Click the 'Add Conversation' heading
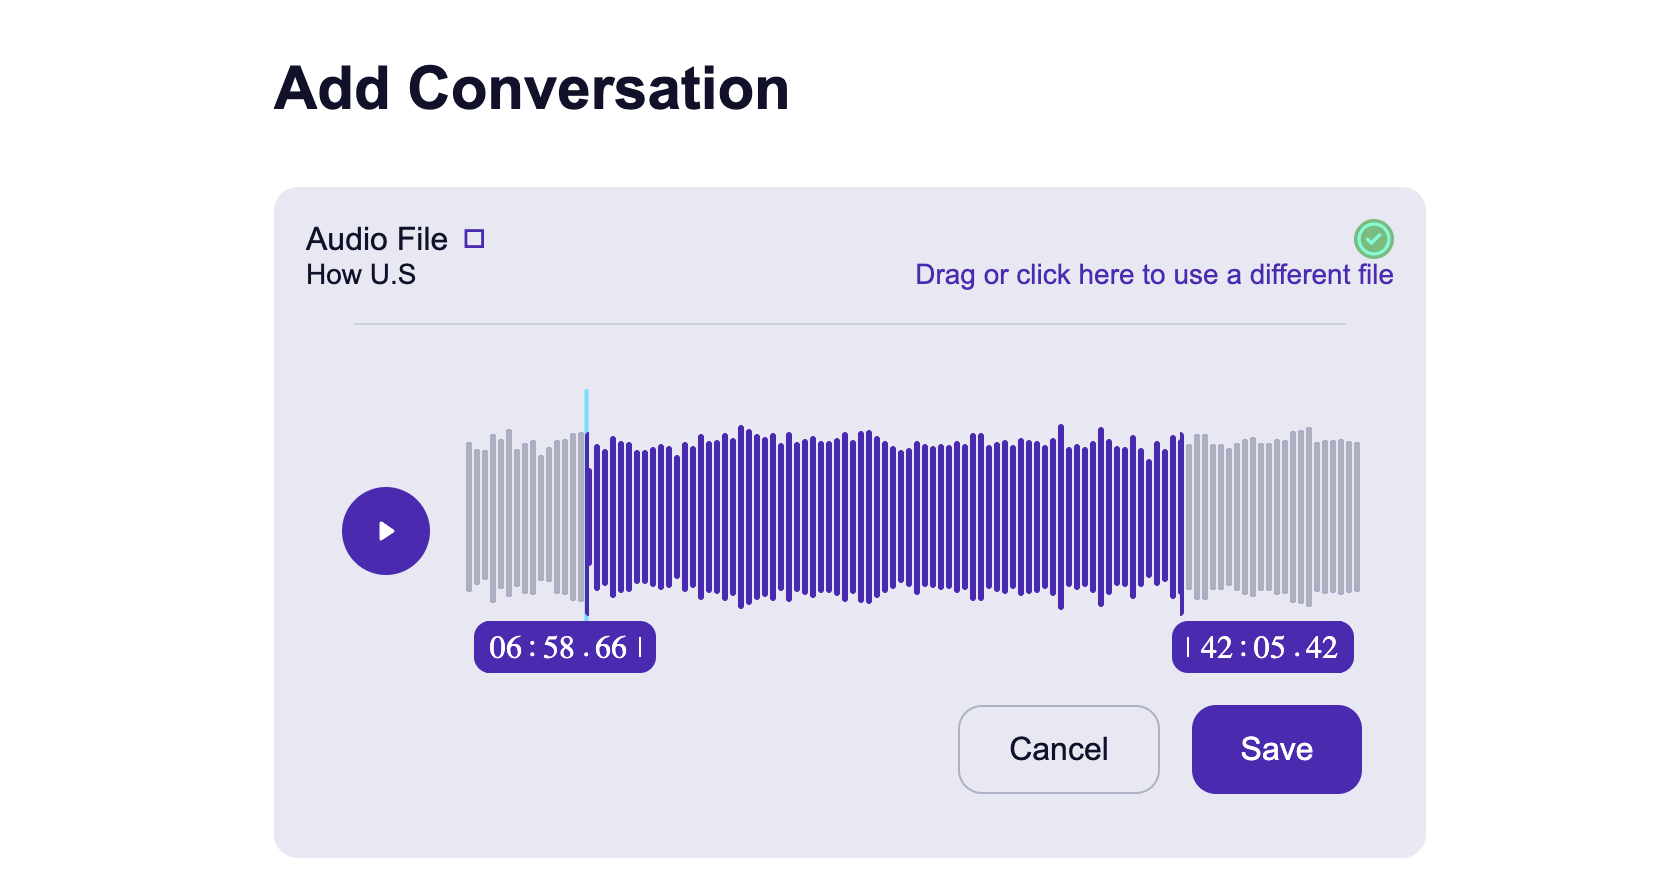Screen dimensions: 1674x880 532,88
